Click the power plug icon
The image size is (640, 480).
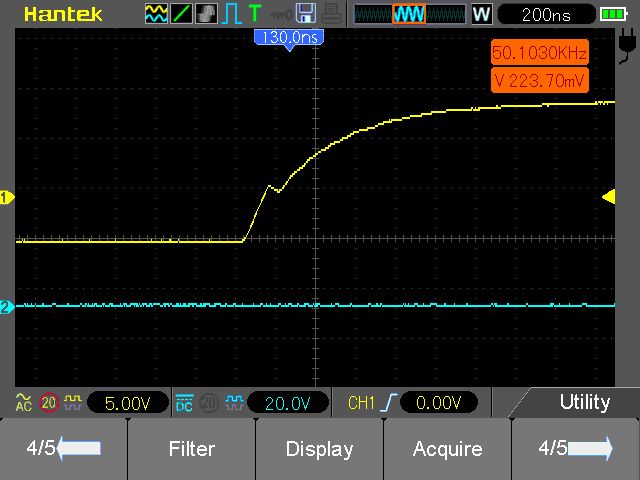[x=627, y=46]
